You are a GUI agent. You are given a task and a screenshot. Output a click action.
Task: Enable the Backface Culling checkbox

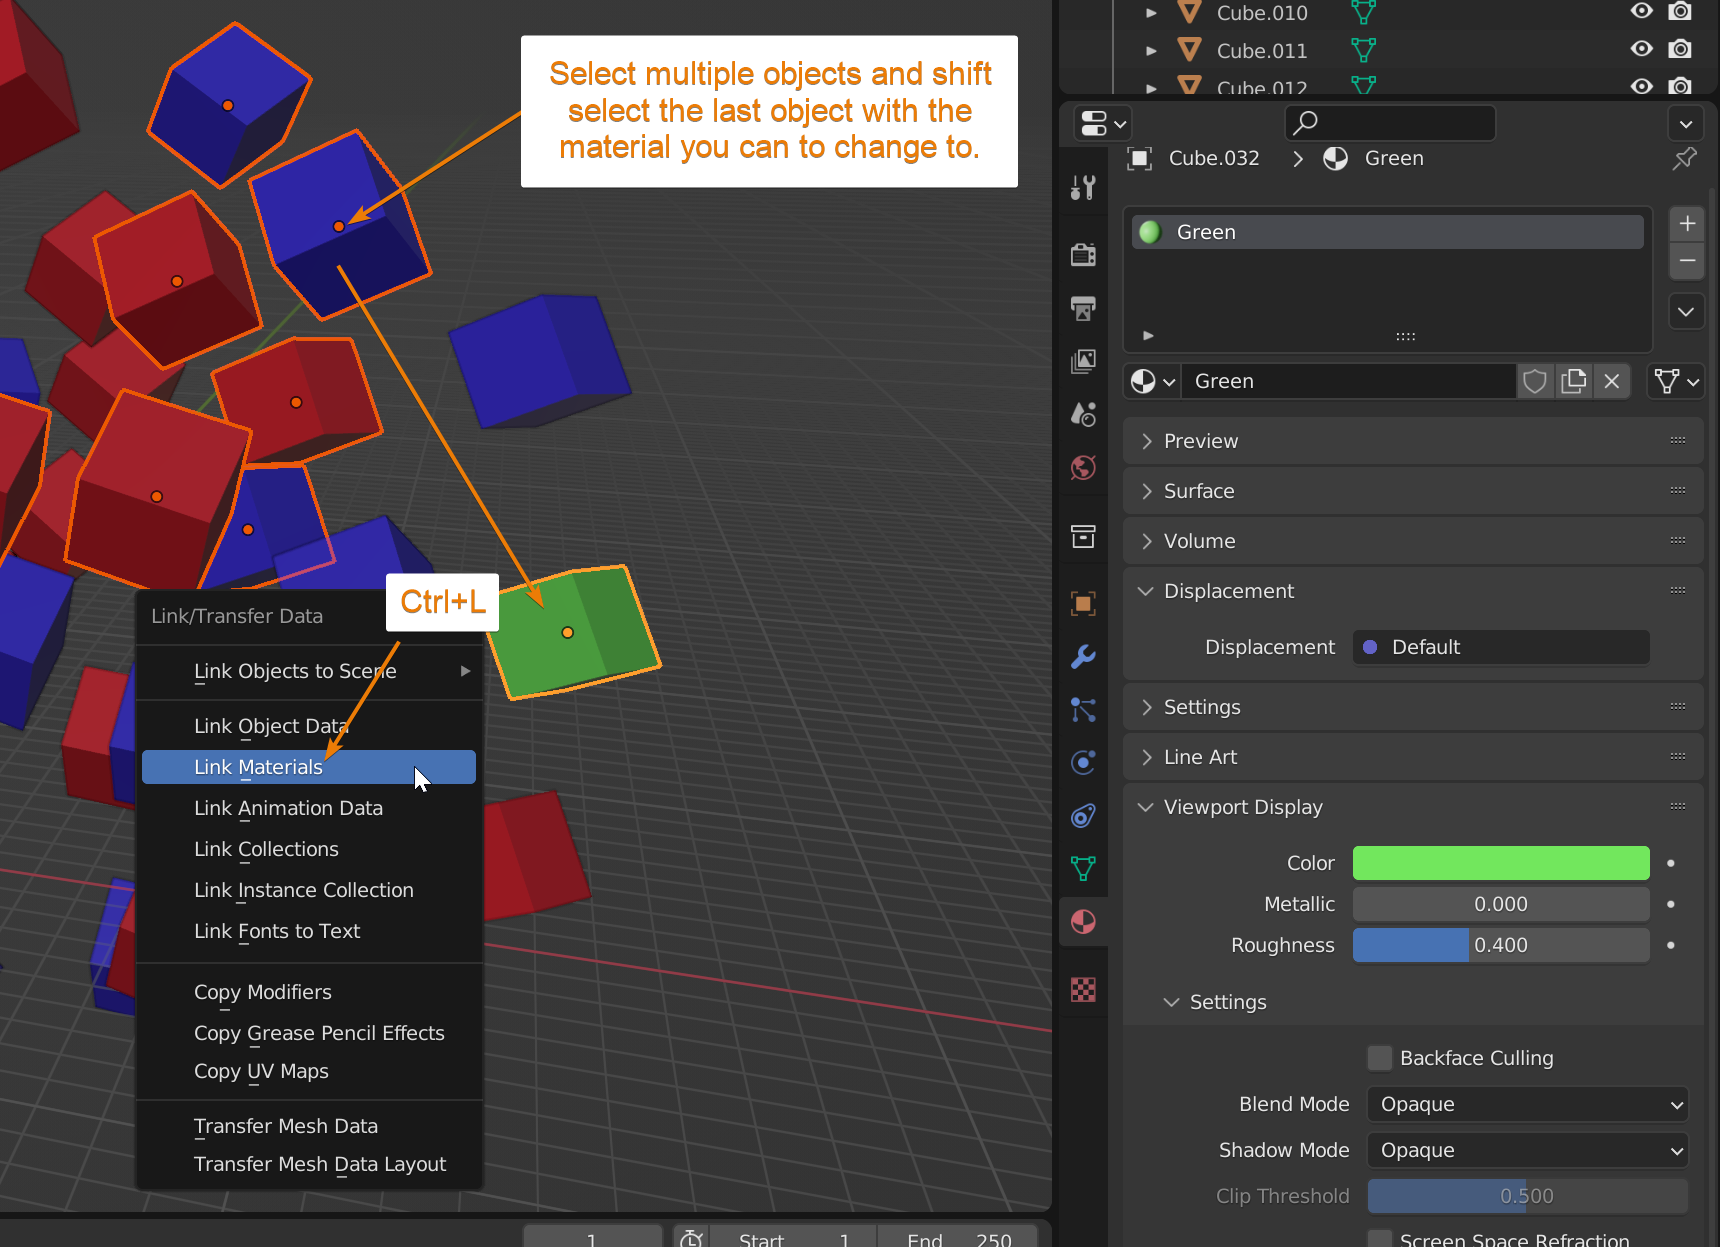point(1380,1058)
